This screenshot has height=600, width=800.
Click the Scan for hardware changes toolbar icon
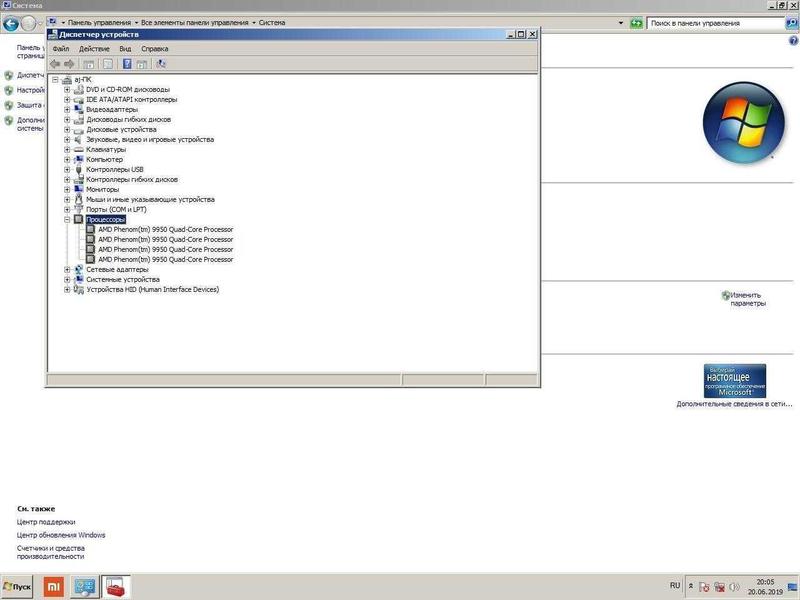(161, 64)
